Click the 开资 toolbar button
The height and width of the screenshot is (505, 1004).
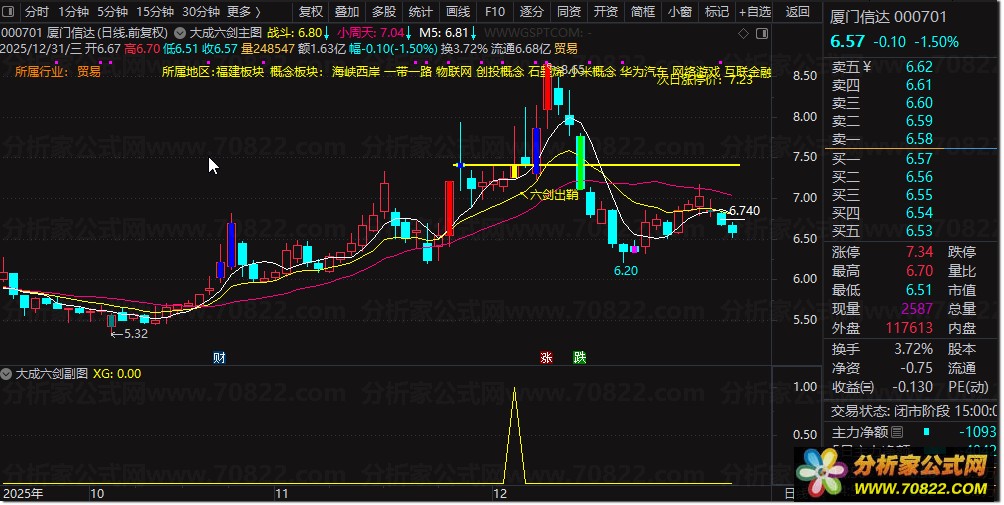(606, 12)
